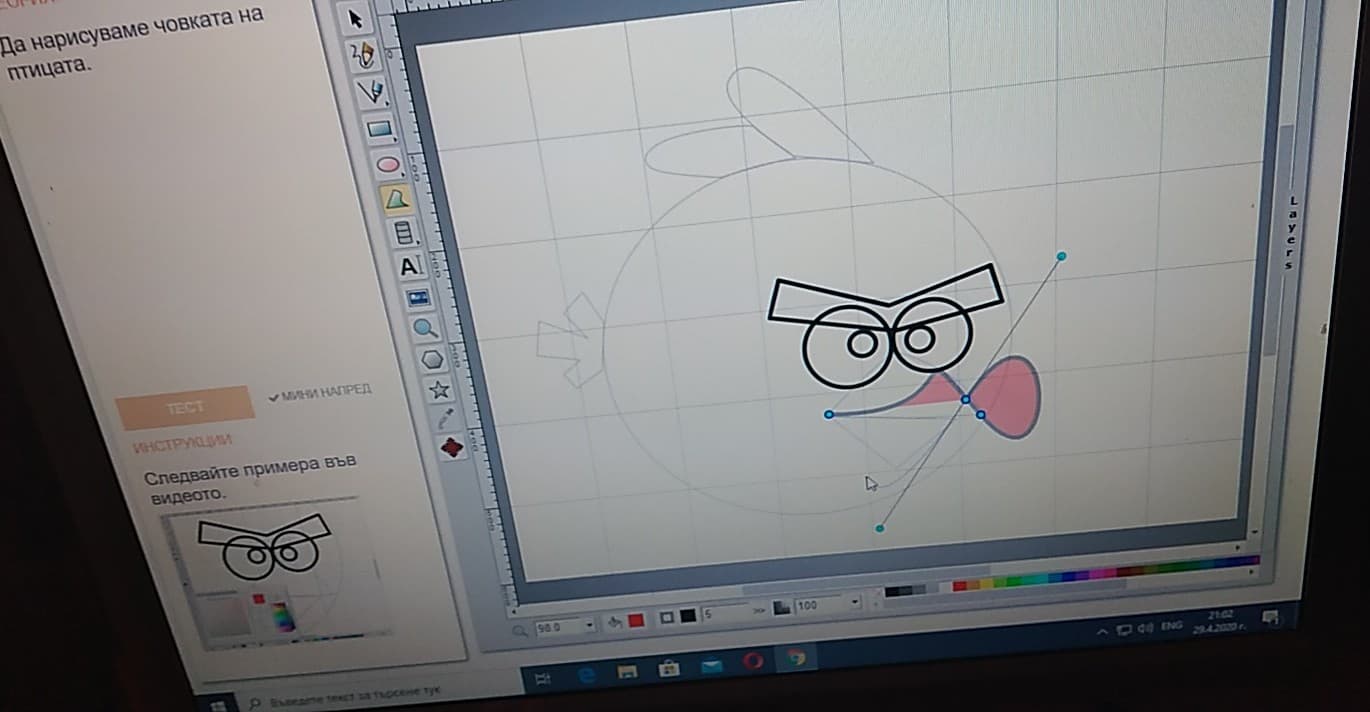
Task: Select the pink Ellipse tool
Action: (x=387, y=164)
